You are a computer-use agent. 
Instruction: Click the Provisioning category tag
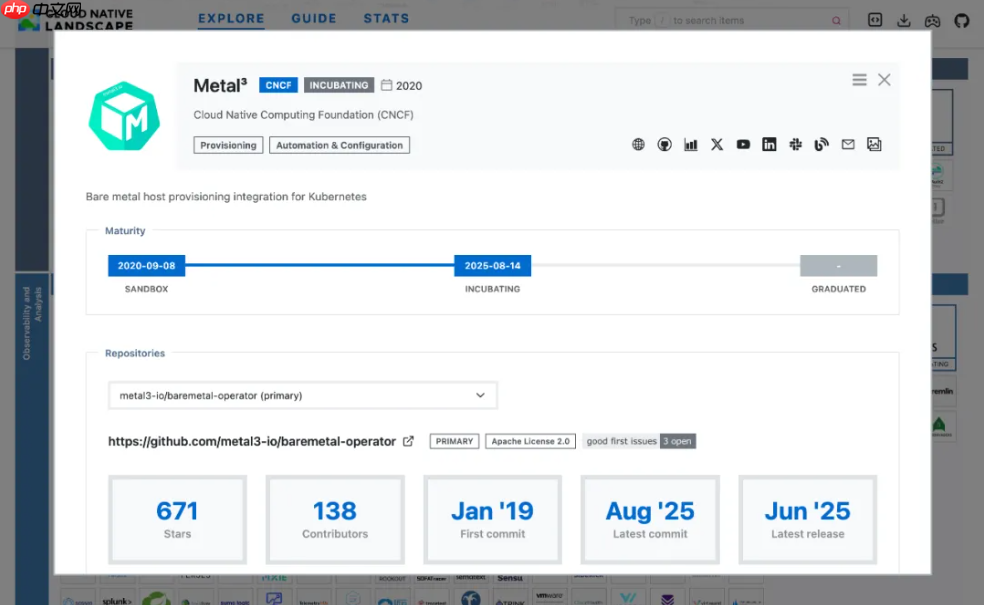point(228,145)
